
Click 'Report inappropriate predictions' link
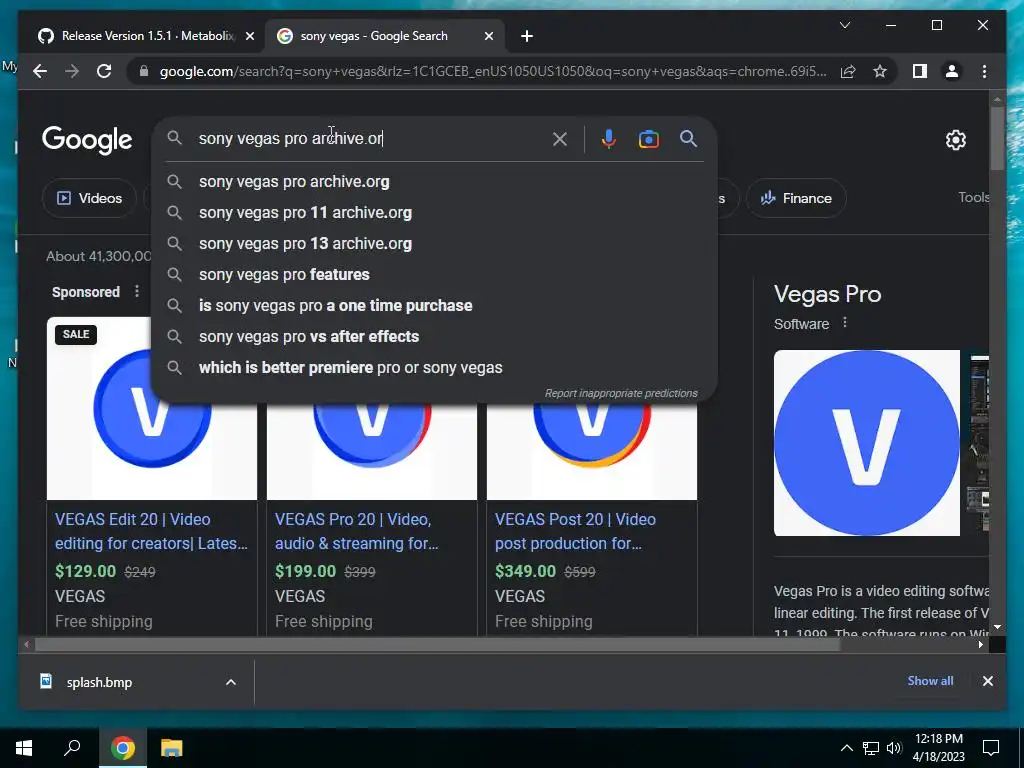[x=621, y=393]
